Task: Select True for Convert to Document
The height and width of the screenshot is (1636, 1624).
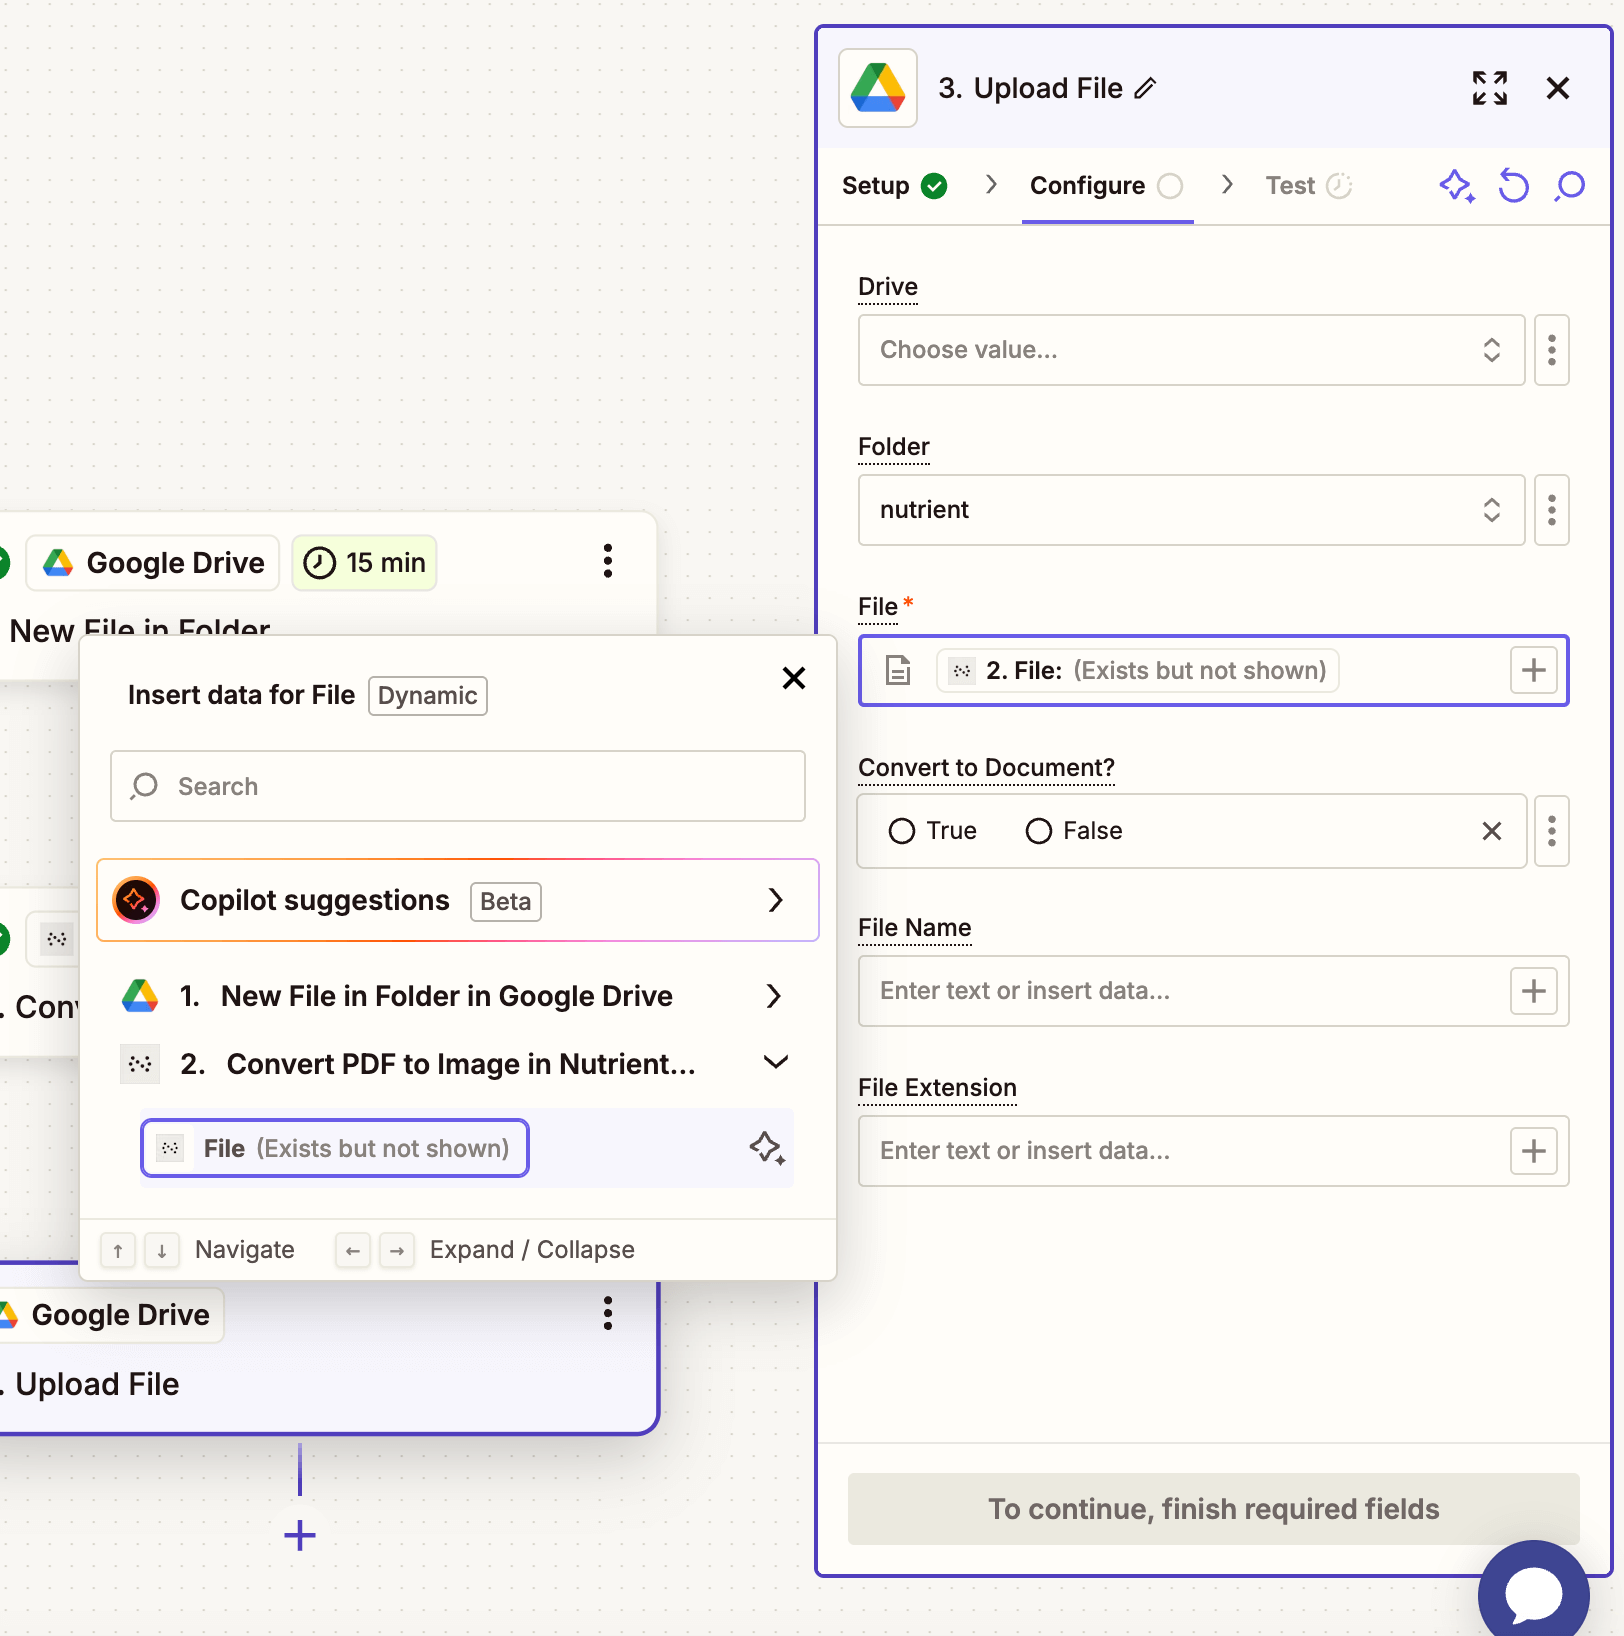Action: pyautogui.click(x=902, y=831)
